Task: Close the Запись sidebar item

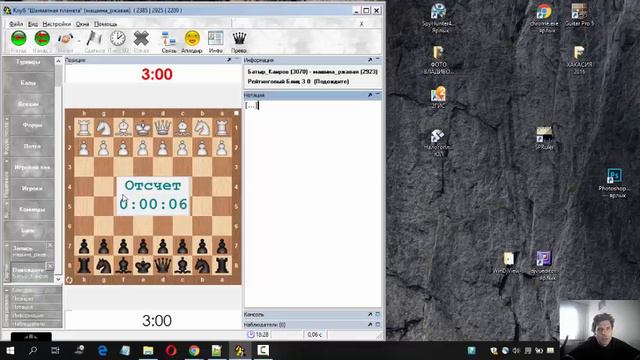Action: 50,245
